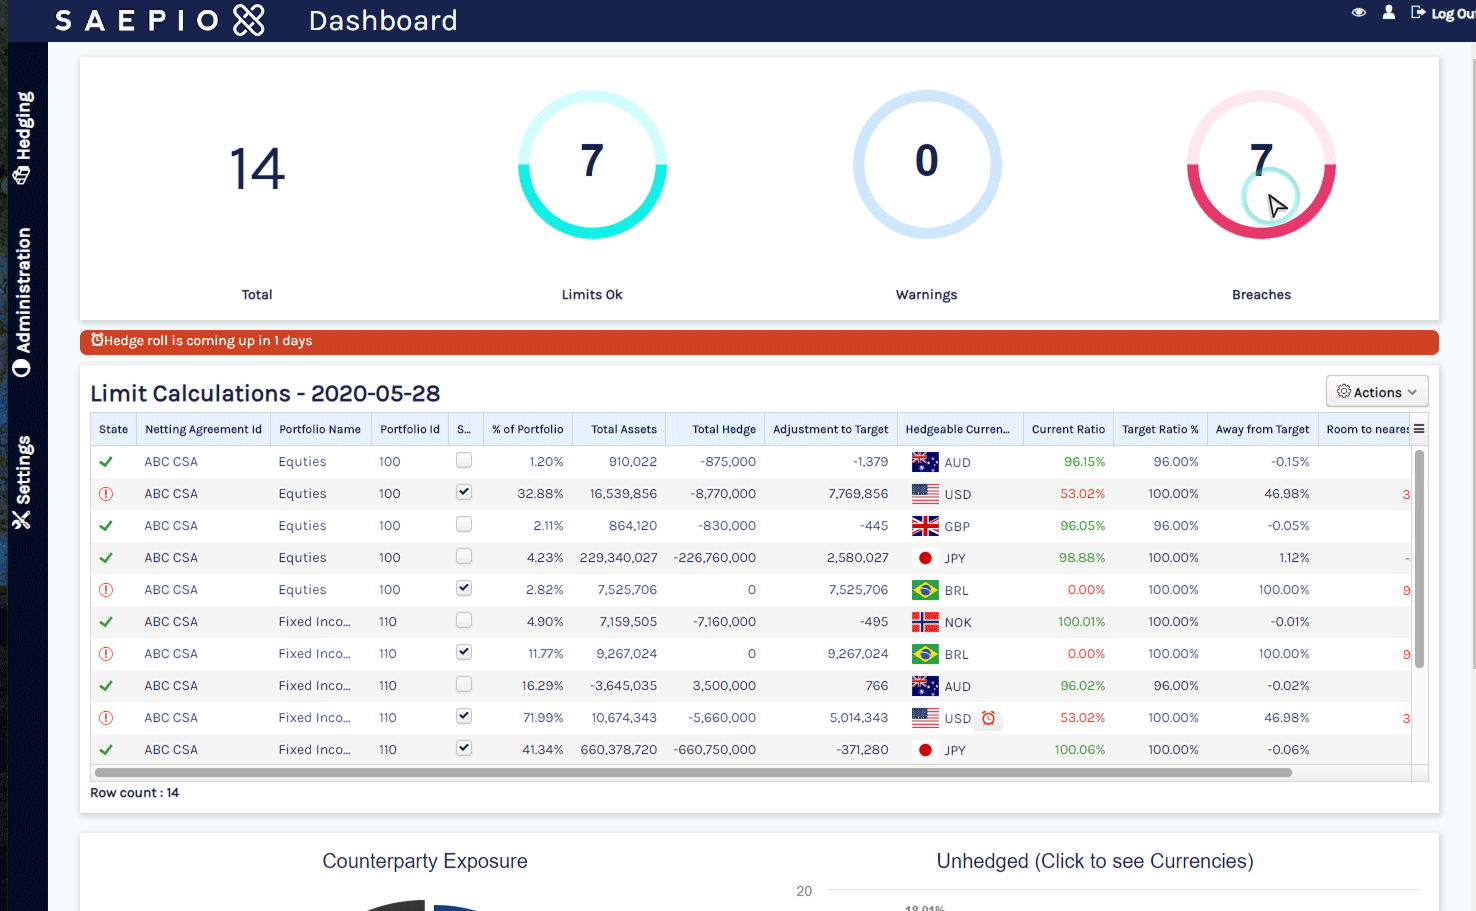Open the Hedging sidebar tab
This screenshot has width=1476, height=911.
click(23, 138)
